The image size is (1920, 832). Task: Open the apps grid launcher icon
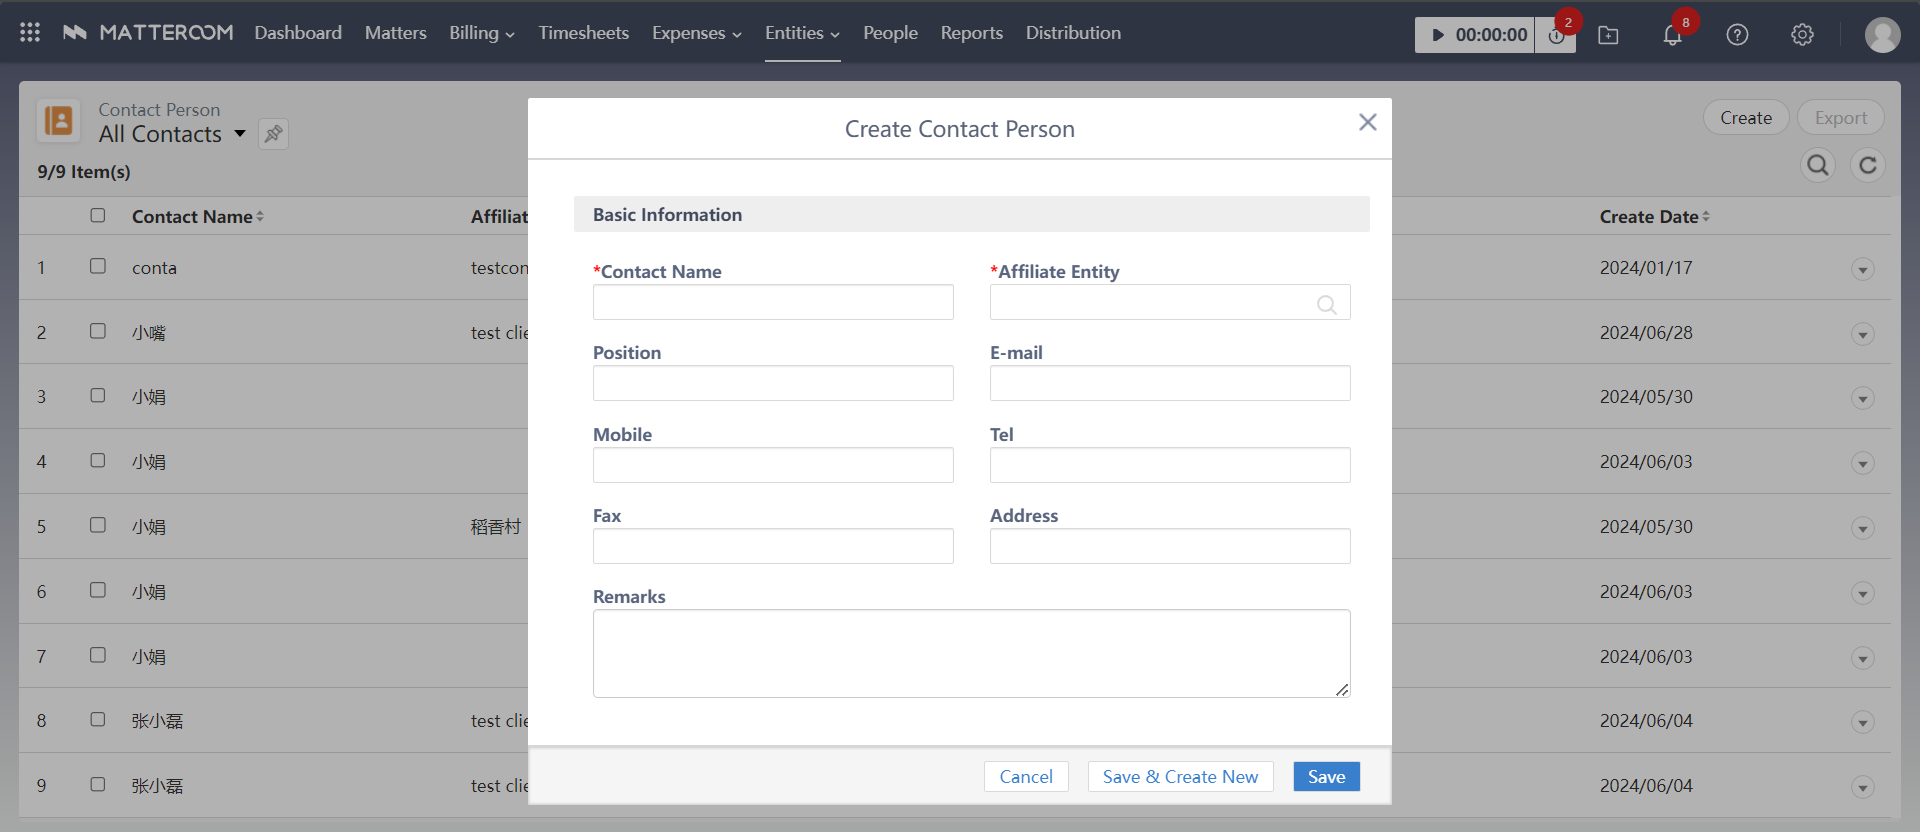(30, 33)
